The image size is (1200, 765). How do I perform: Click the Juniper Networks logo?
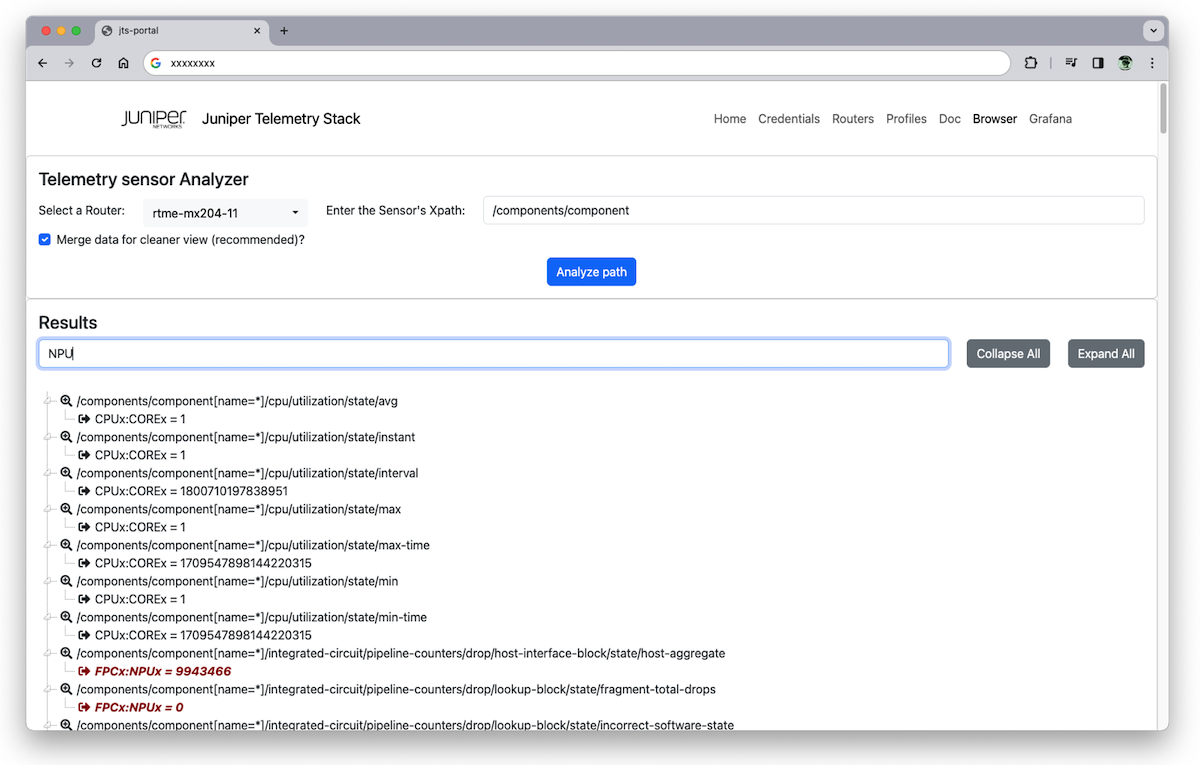pyautogui.click(x=152, y=118)
